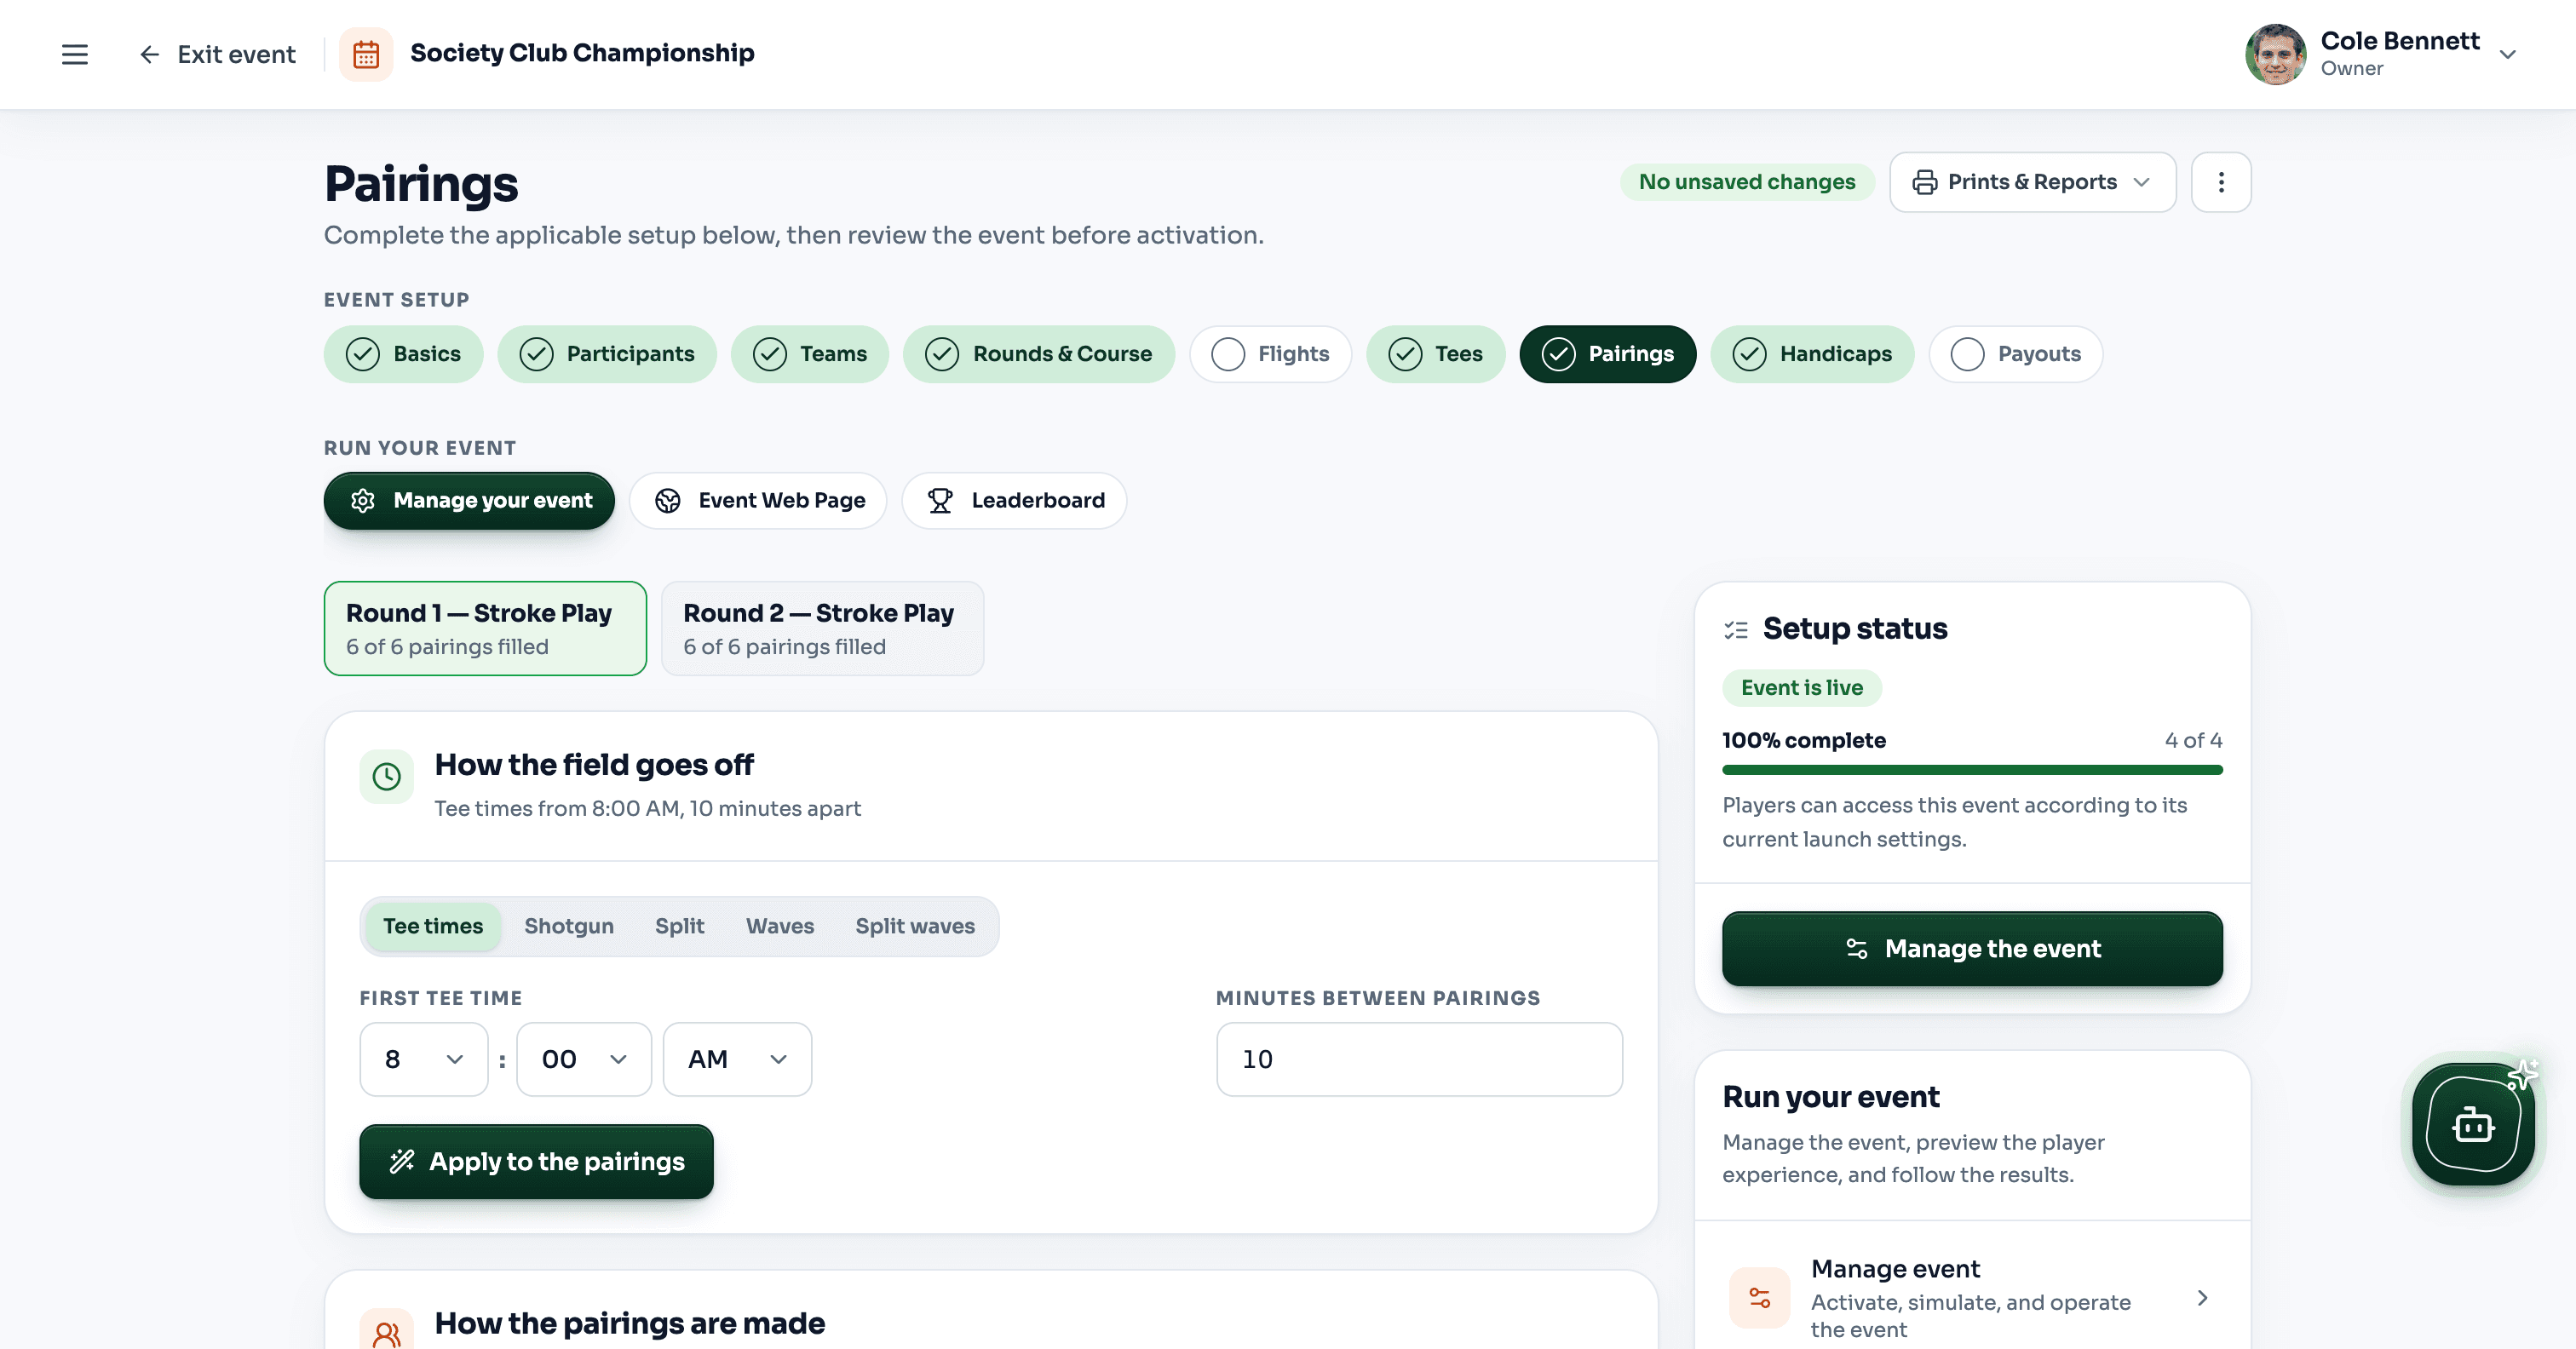
Task: Expand the Manage event row chevron
Action: tap(2202, 1298)
